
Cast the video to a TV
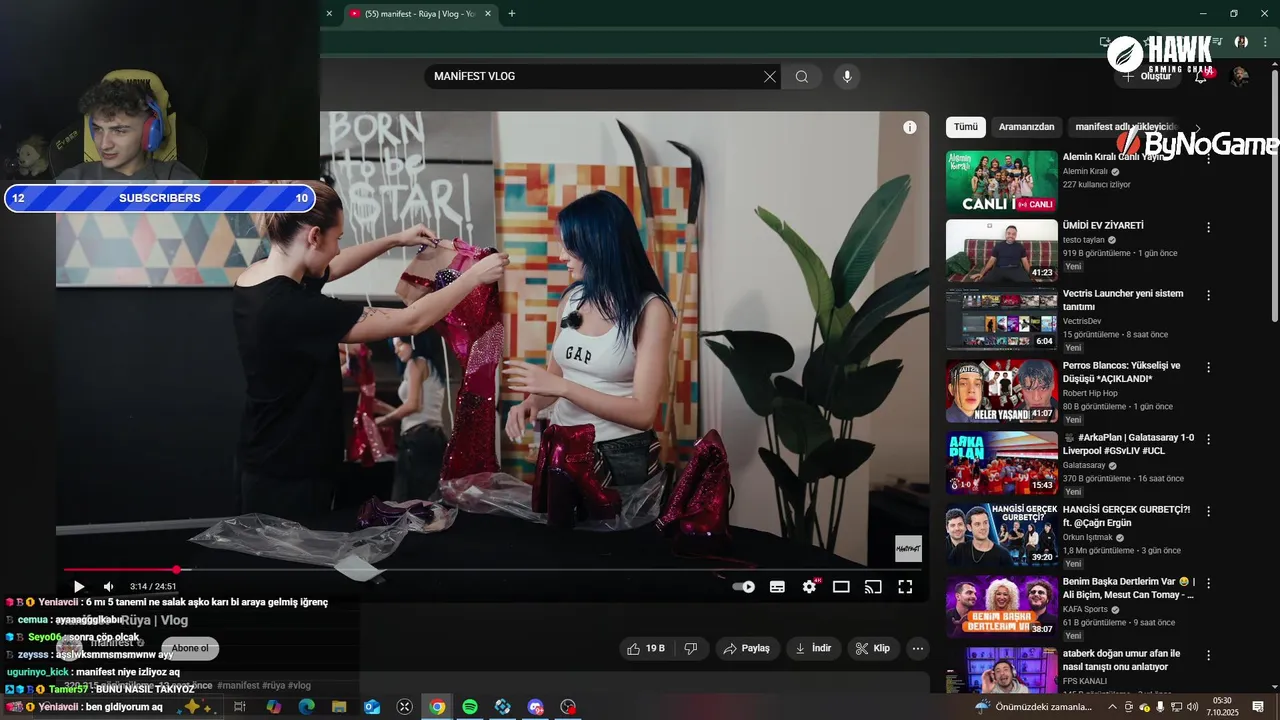[873, 587]
